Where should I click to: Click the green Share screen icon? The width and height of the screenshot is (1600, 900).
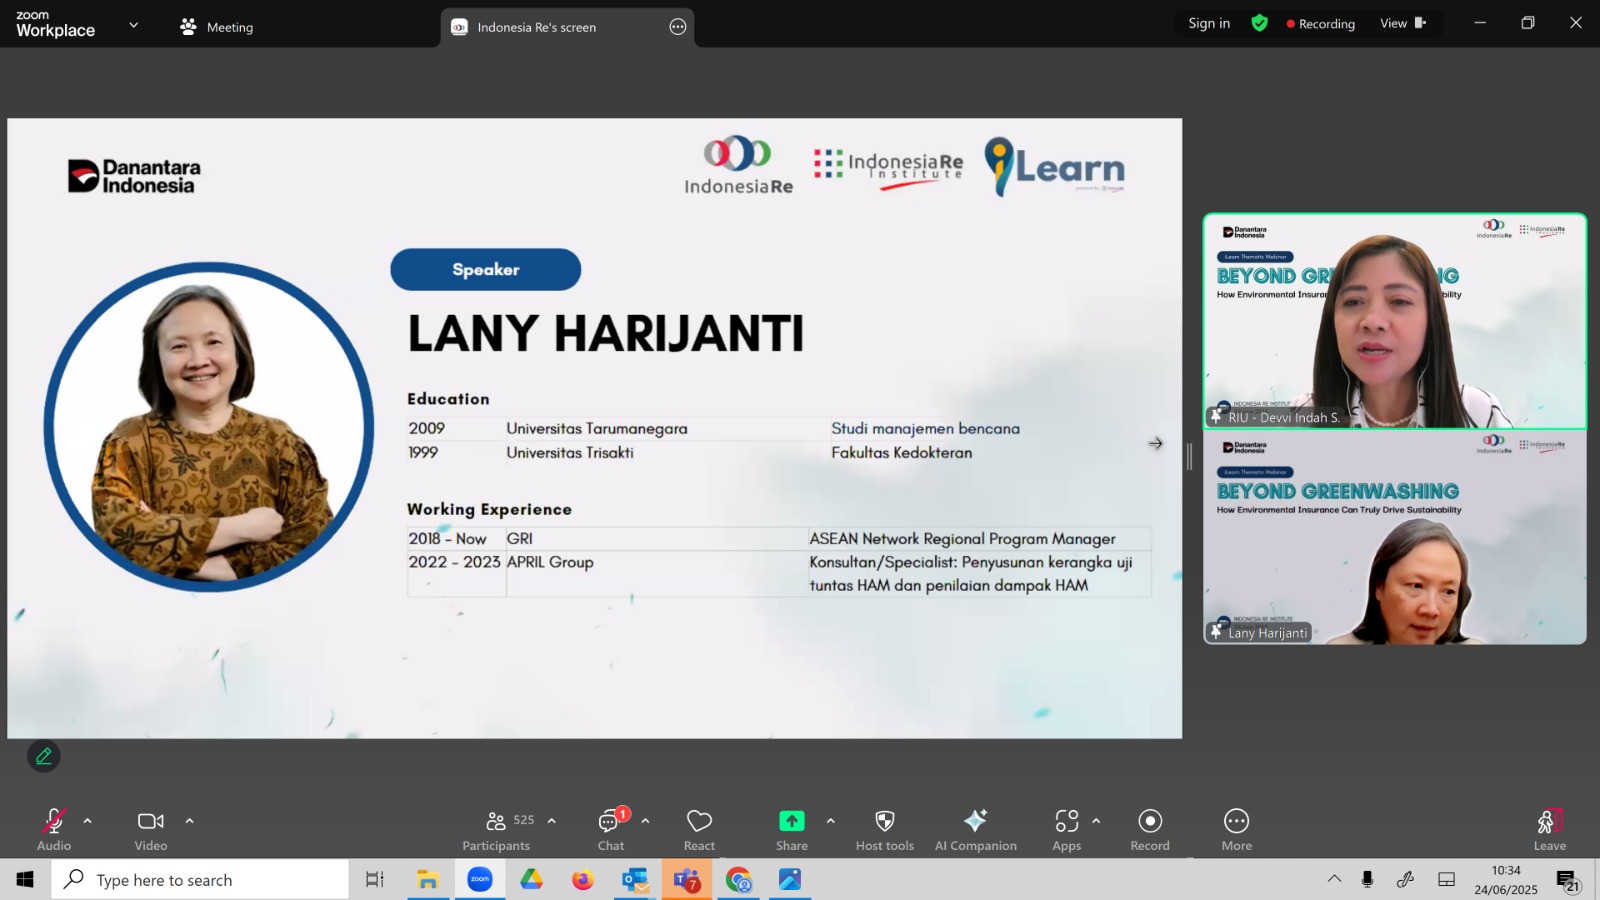792,821
